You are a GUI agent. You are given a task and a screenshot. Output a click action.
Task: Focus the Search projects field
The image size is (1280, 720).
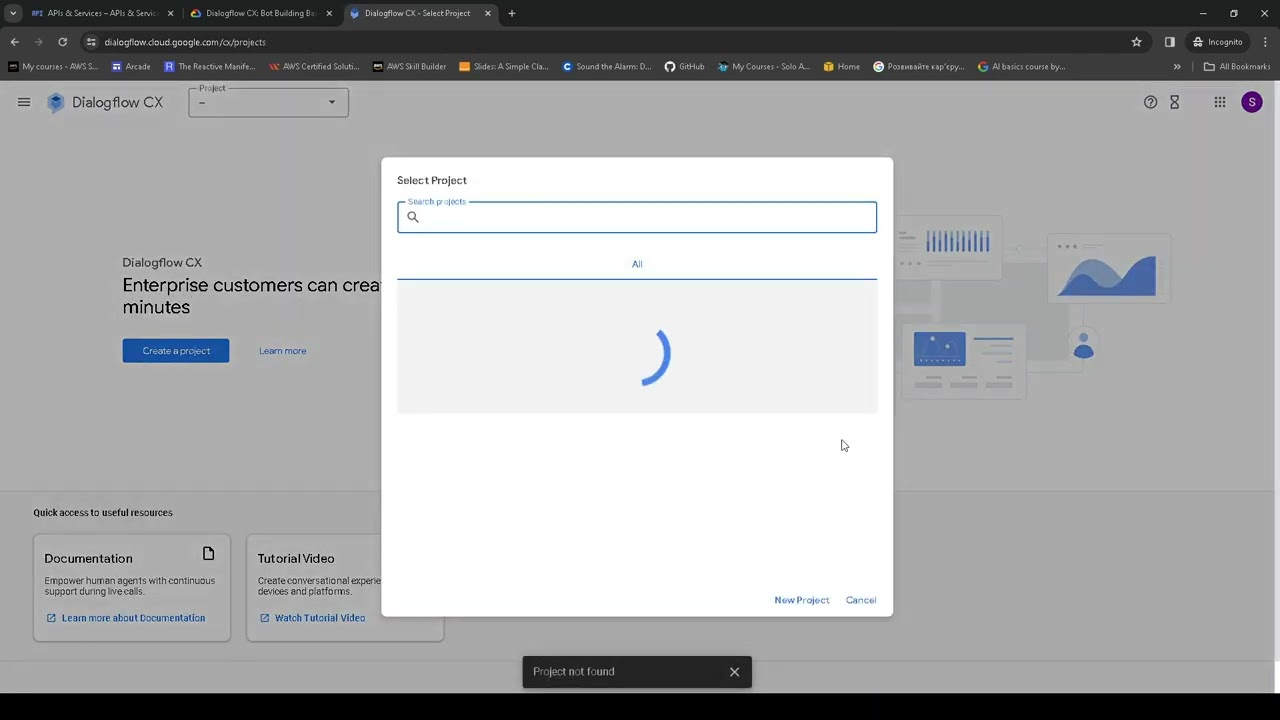[x=637, y=217]
